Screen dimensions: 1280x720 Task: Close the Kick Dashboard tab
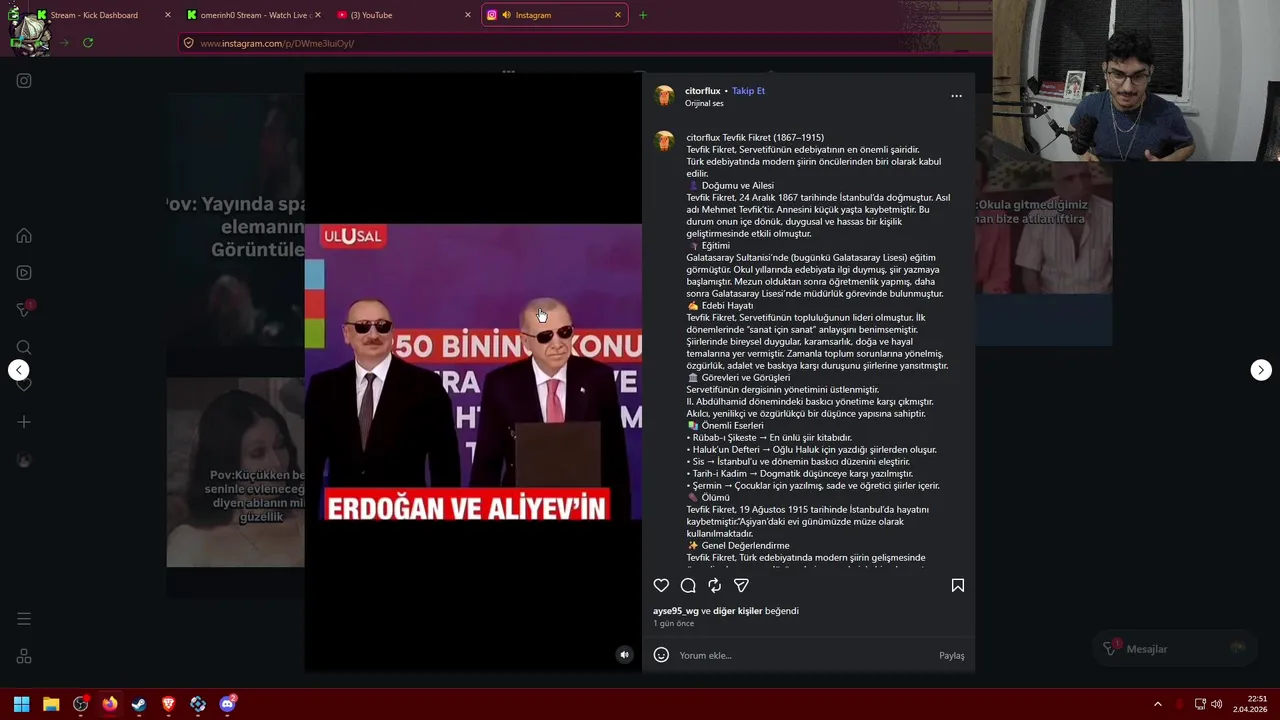pyautogui.click(x=167, y=15)
